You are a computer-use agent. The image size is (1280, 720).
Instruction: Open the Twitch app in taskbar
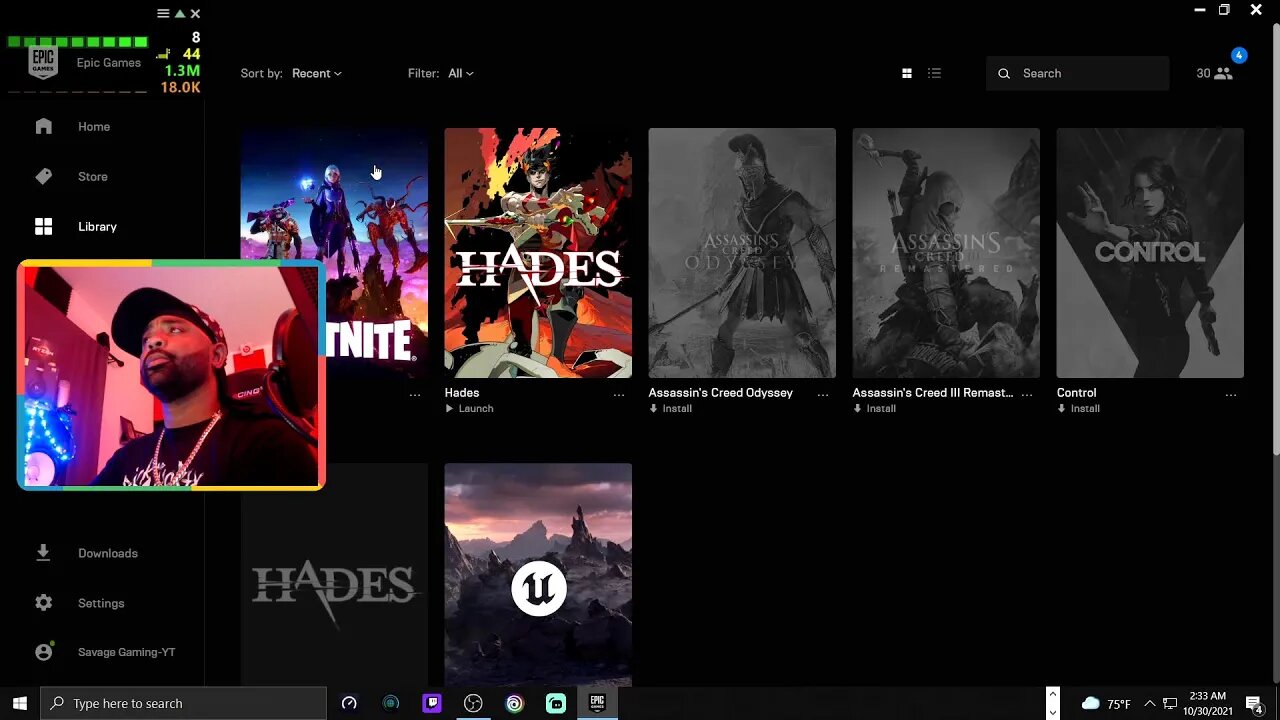coord(432,703)
